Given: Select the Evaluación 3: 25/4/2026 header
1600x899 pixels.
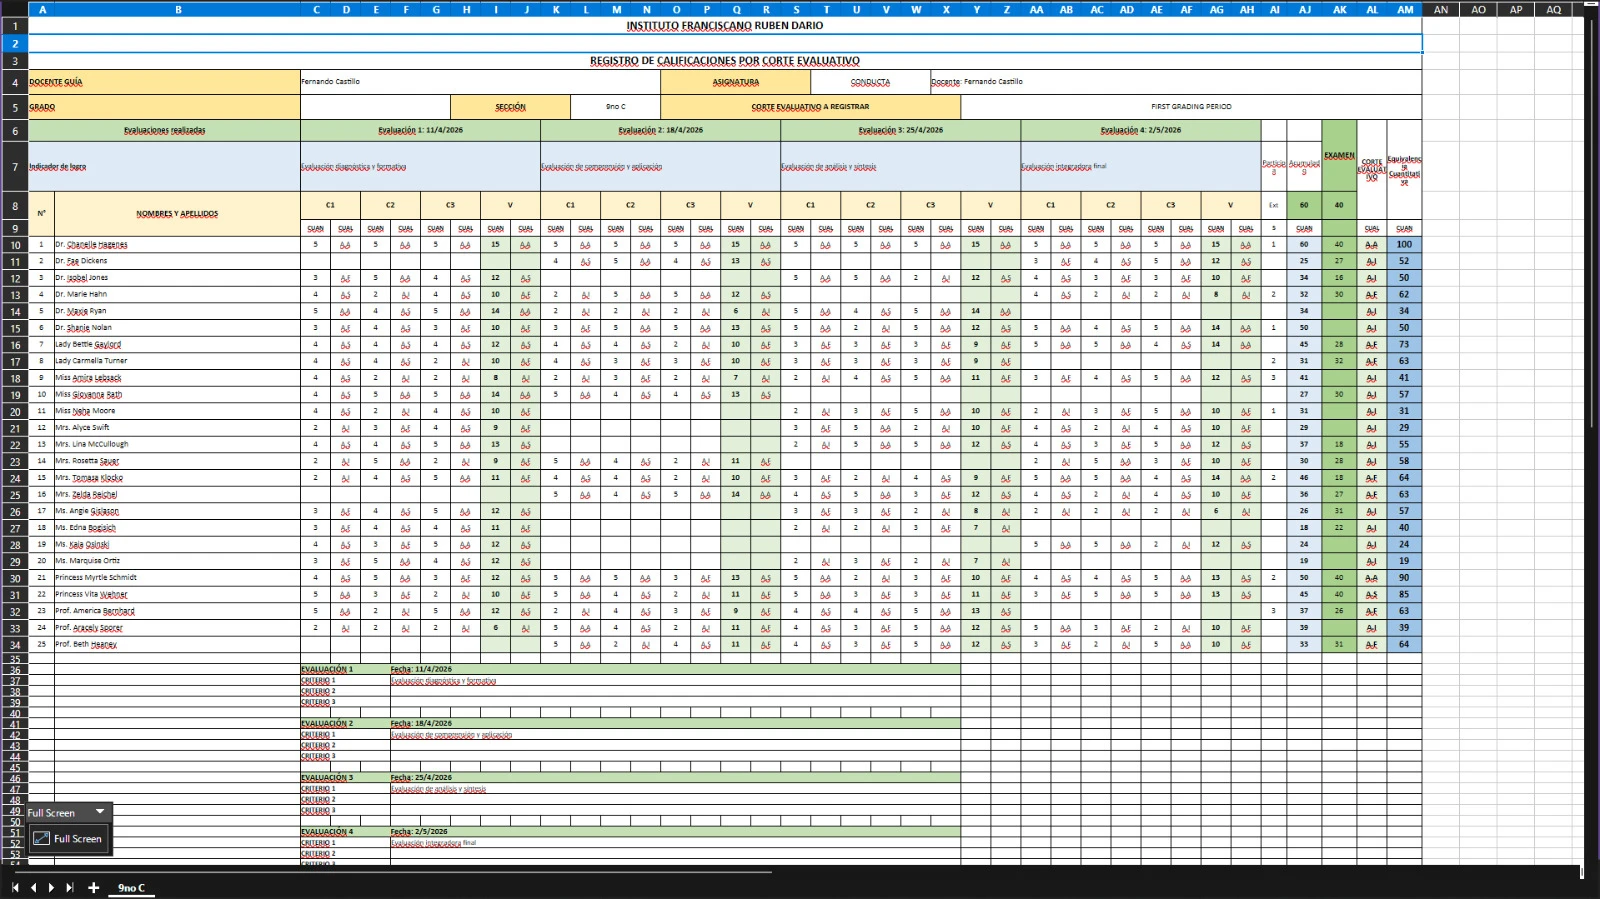Looking at the screenshot, I should 900,130.
